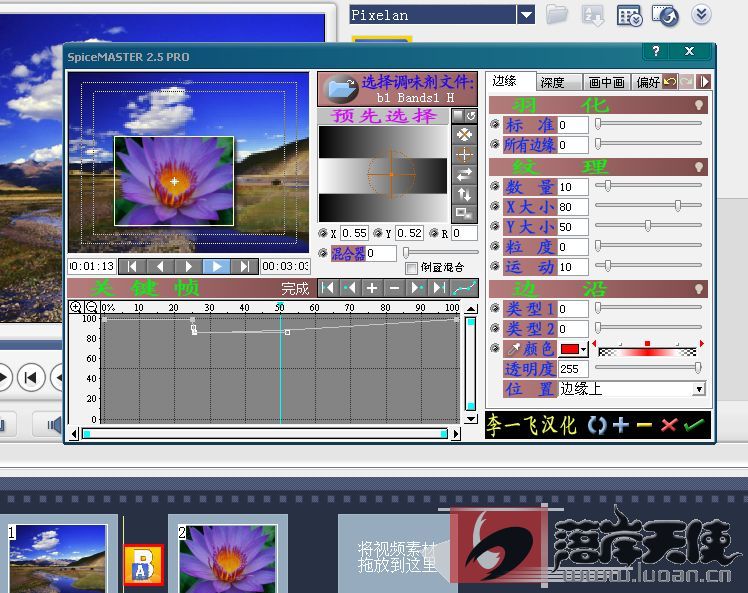Go to next keyframe

point(416,288)
